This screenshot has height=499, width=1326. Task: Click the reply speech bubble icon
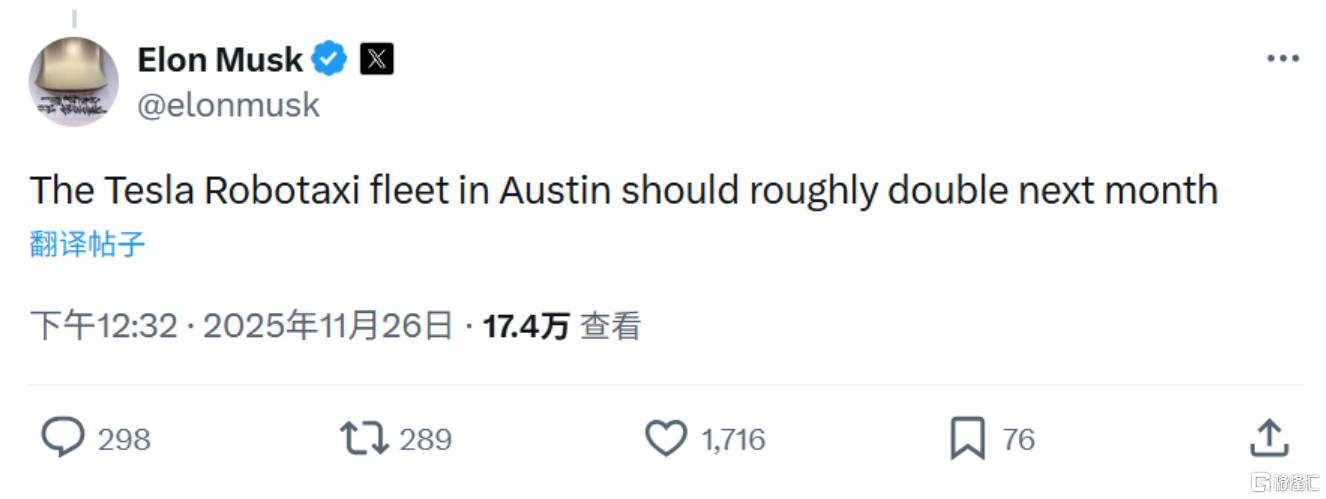(63, 438)
